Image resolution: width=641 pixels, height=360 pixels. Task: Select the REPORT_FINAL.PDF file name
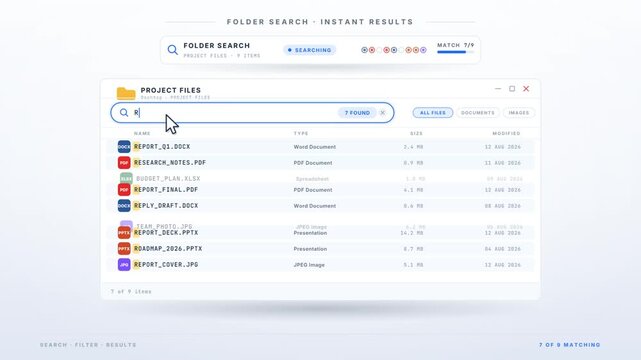click(166, 190)
